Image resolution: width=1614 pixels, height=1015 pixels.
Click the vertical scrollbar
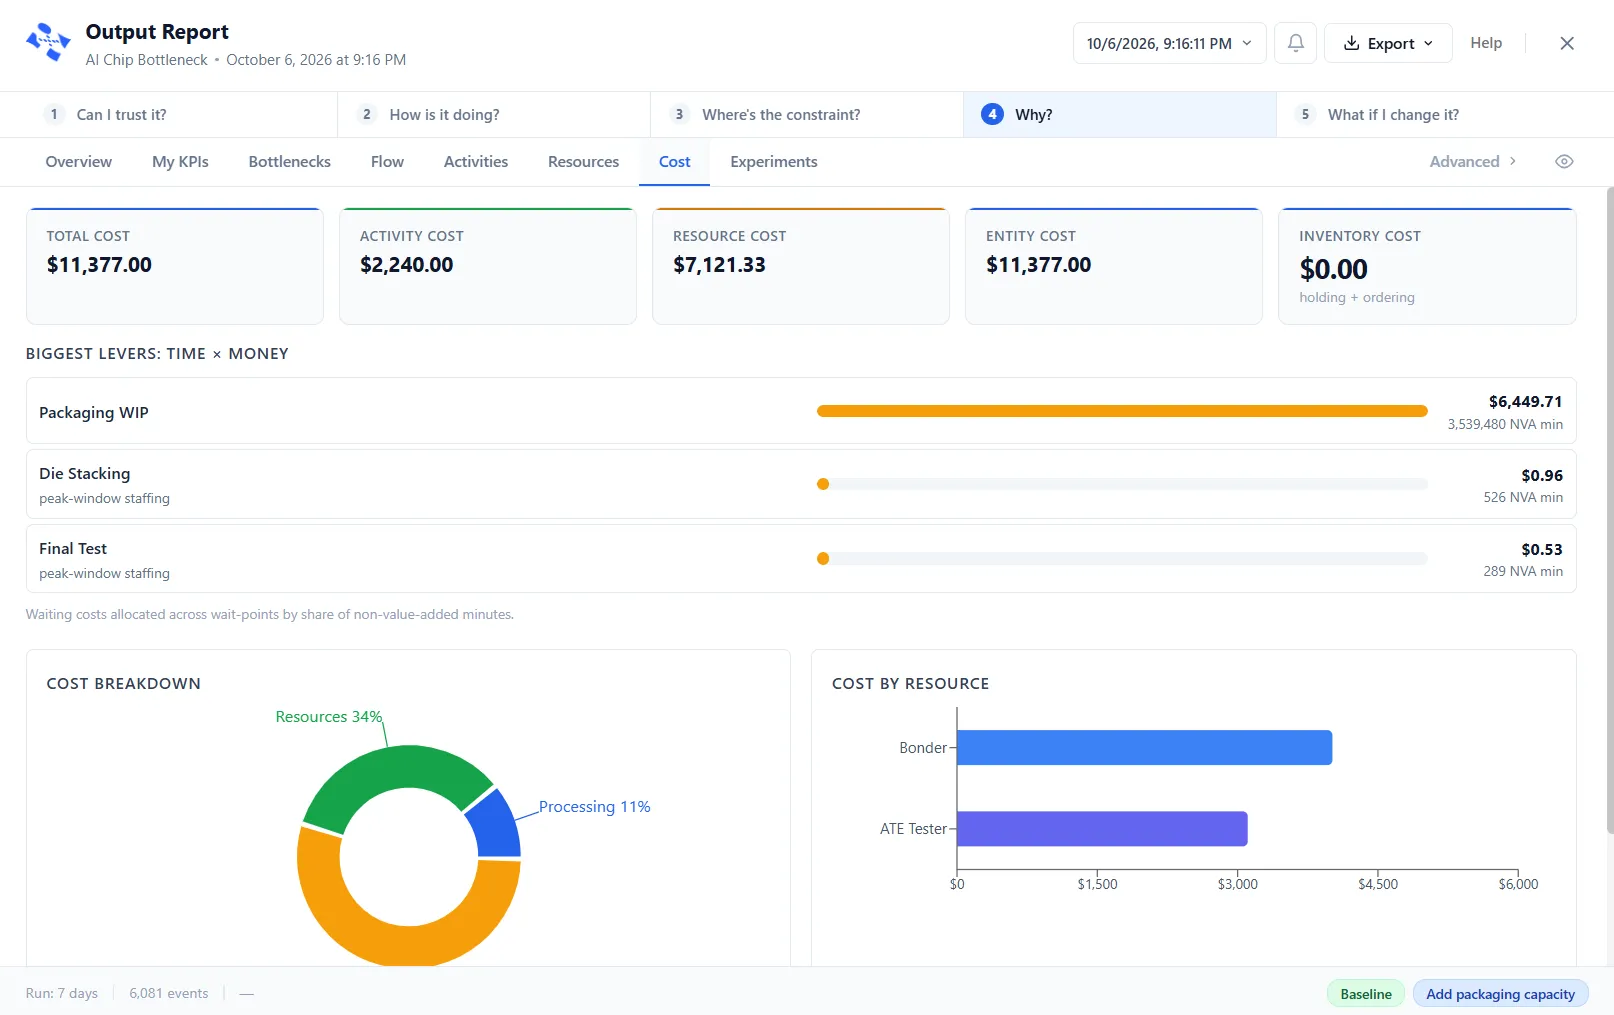[x=1609, y=510]
